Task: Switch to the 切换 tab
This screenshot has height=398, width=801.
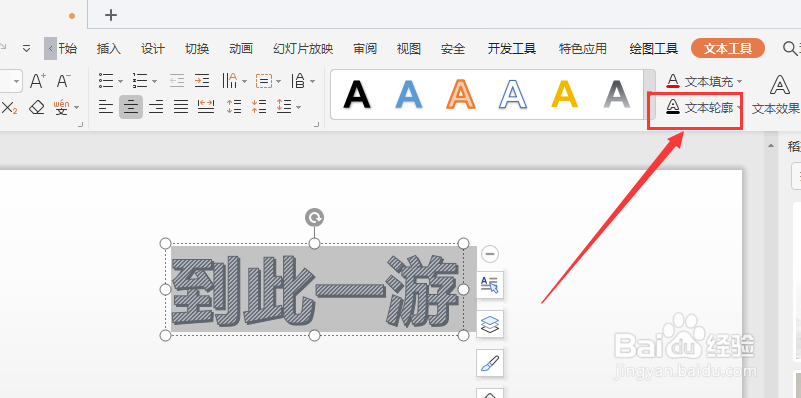Action: [x=197, y=49]
